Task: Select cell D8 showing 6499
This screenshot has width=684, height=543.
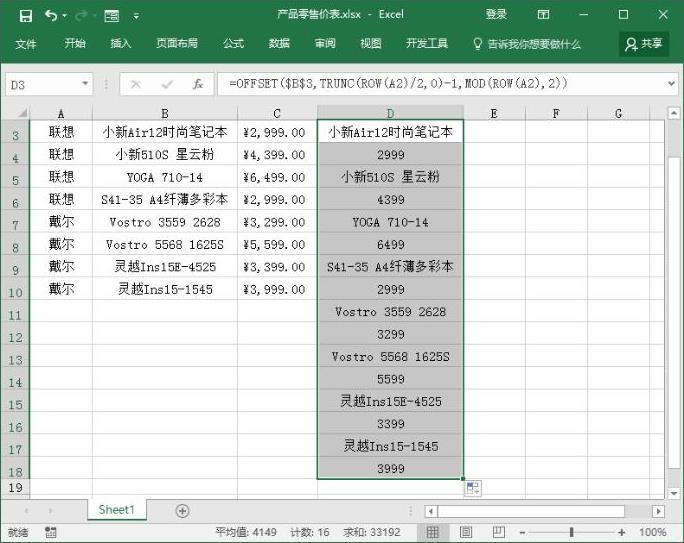Action: pos(390,244)
